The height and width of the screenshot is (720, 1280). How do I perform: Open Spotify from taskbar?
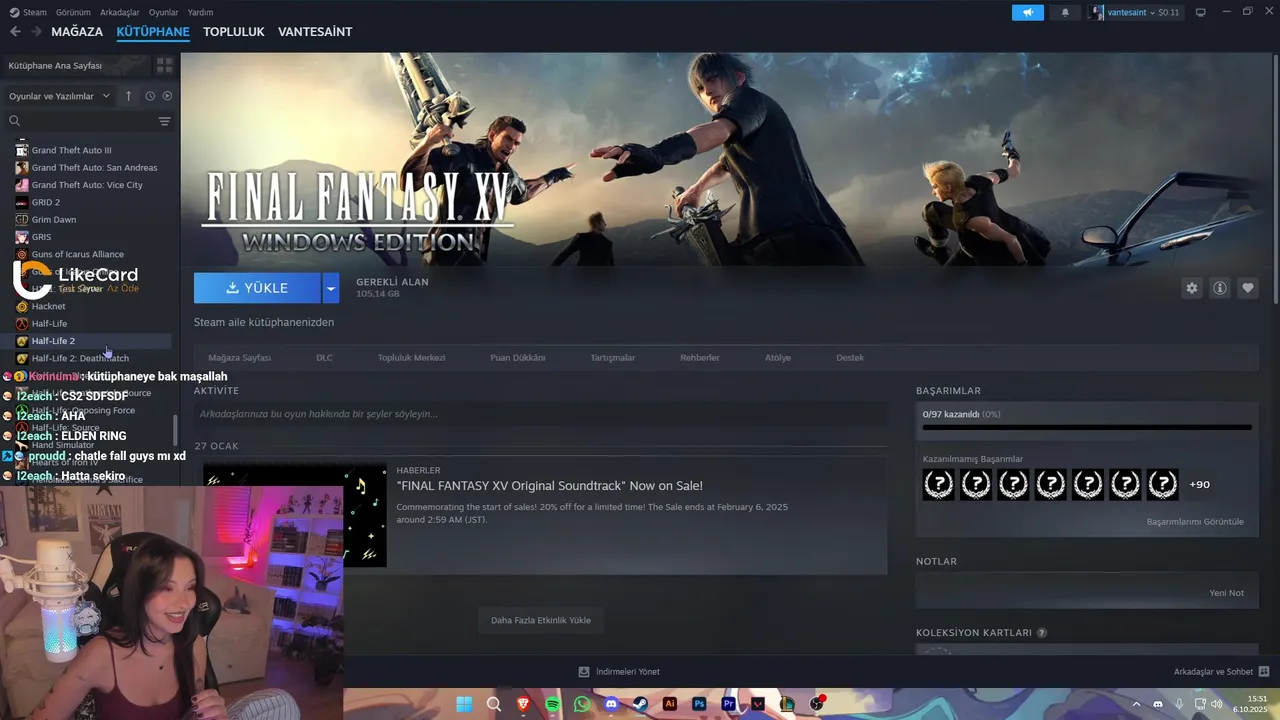coord(553,704)
